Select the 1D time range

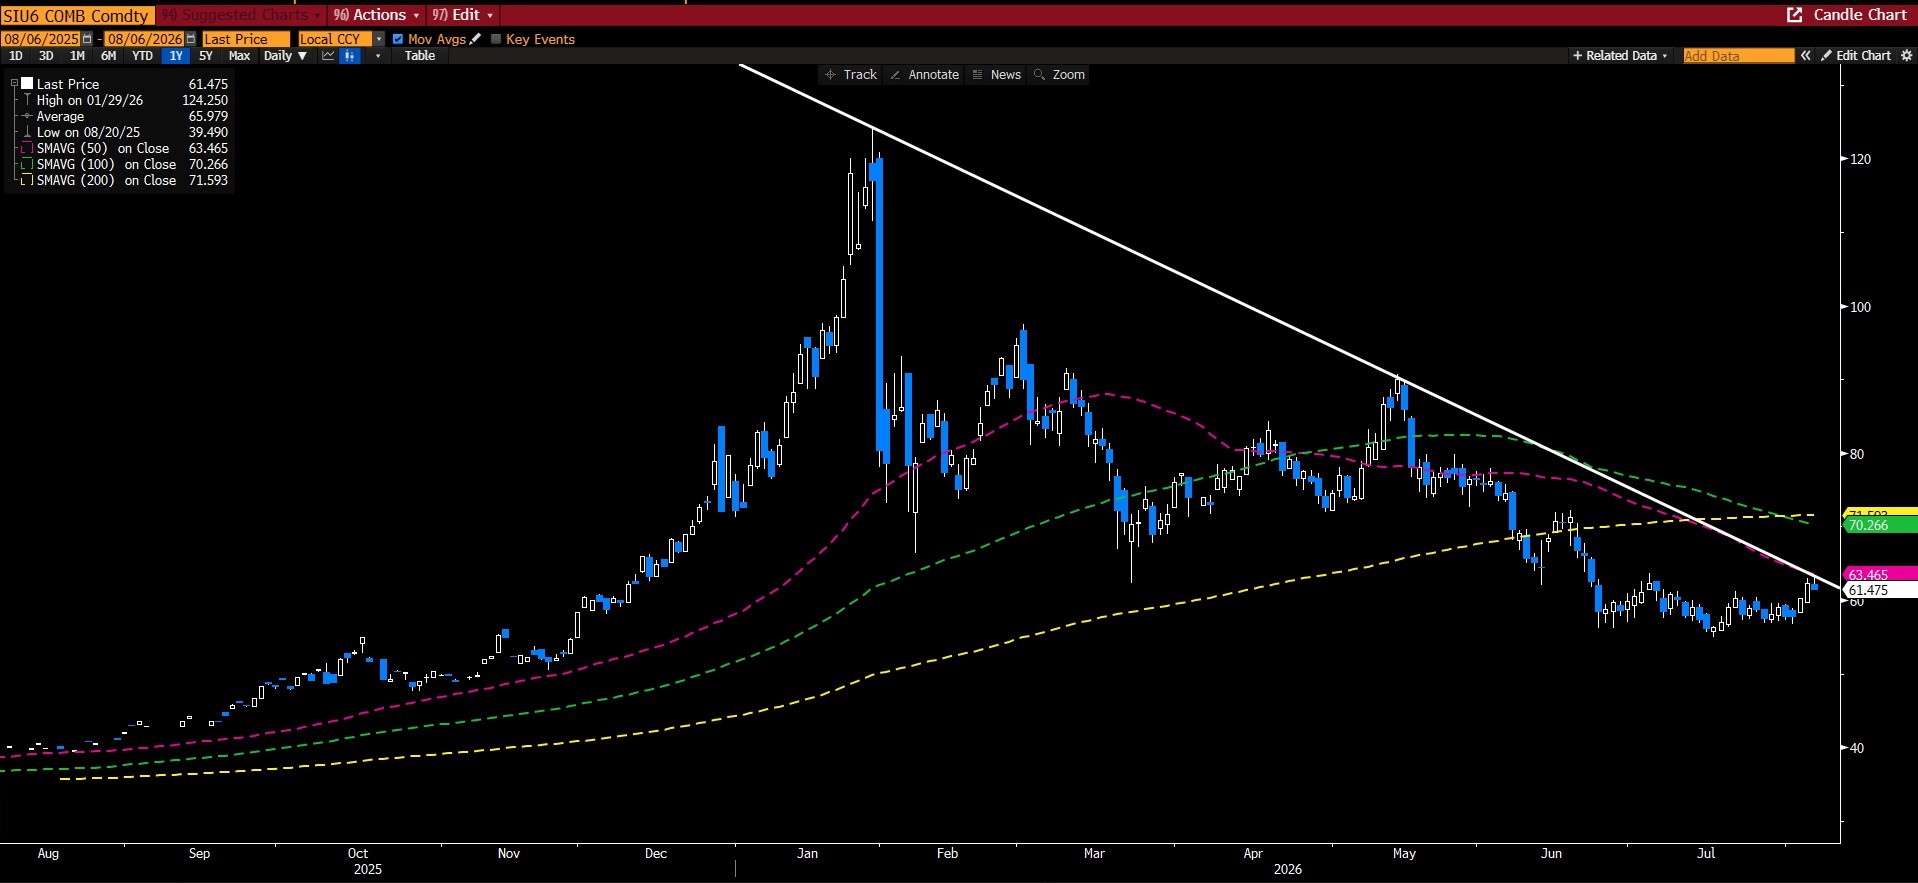pyautogui.click(x=16, y=56)
